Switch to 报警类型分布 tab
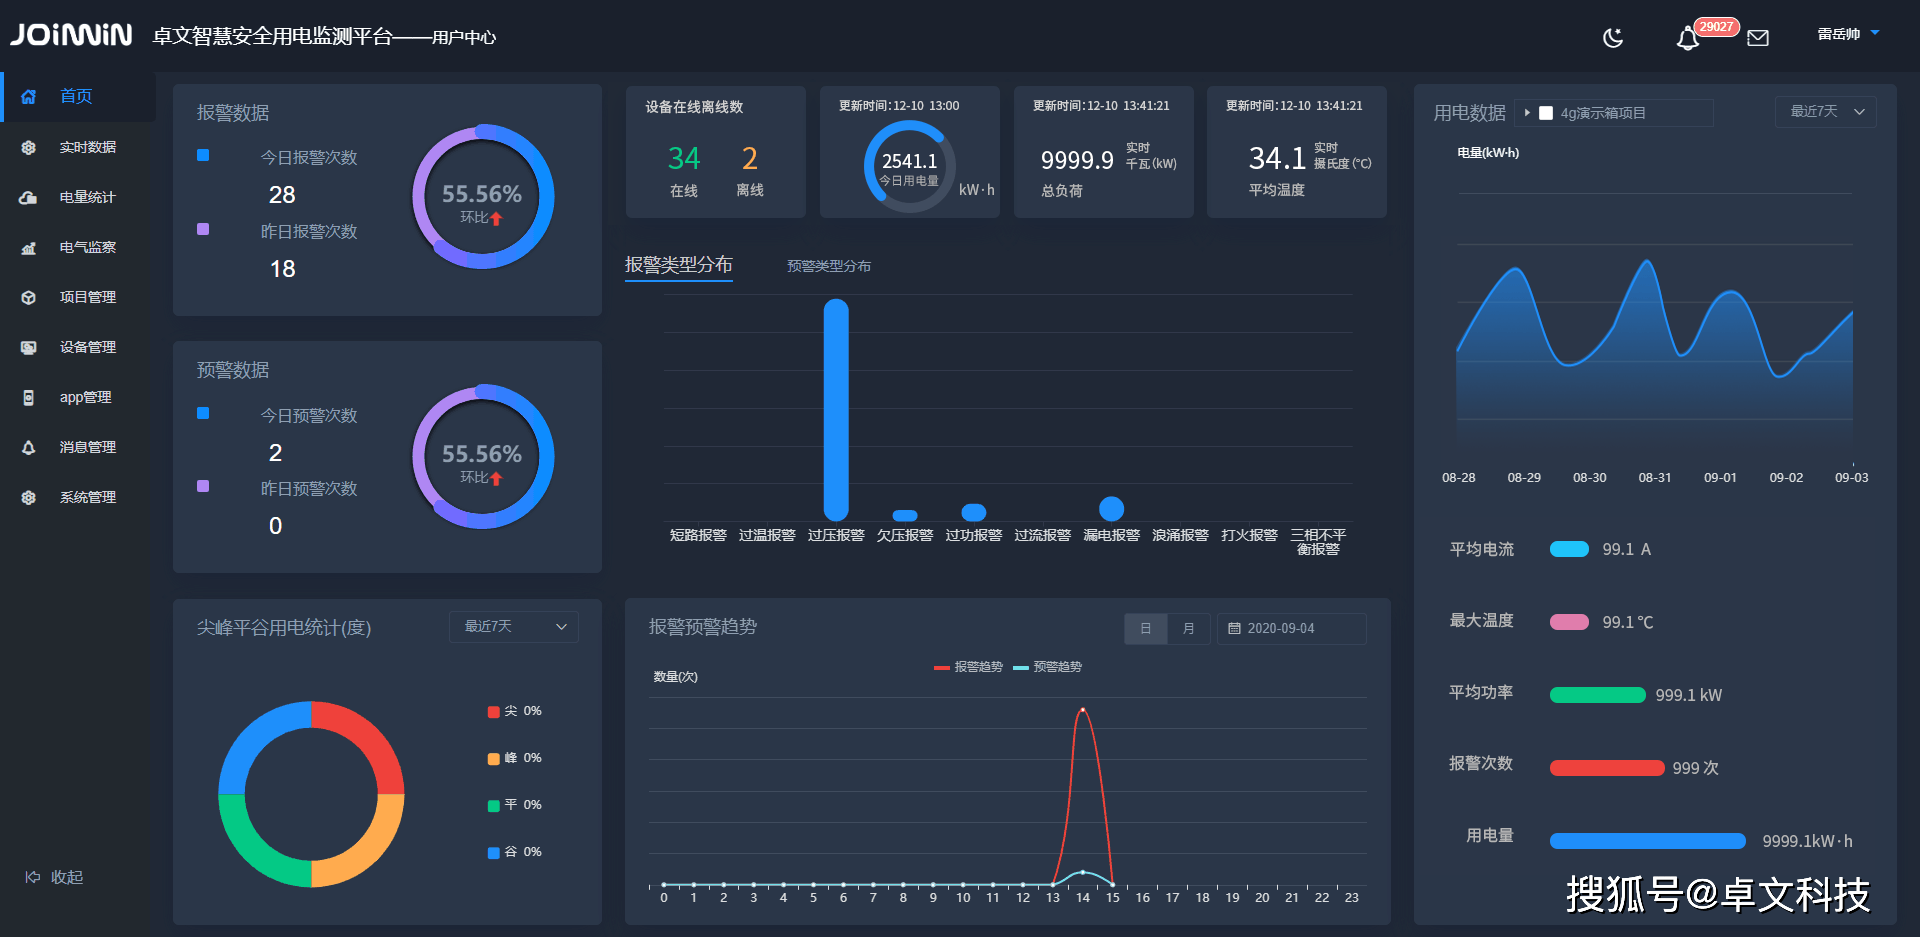 [x=679, y=265]
